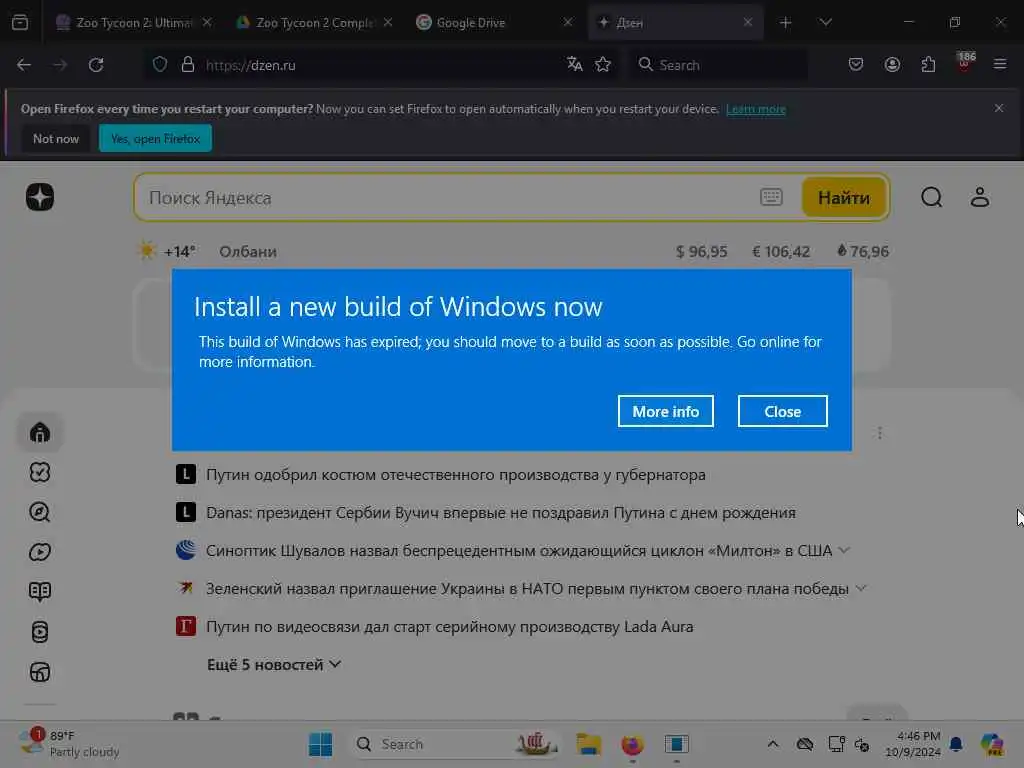Viewport: 1024px width, 768px height.
Task: Click the dollar rate $ 96,95
Action: pyautogui.click(x=701, y=251)
